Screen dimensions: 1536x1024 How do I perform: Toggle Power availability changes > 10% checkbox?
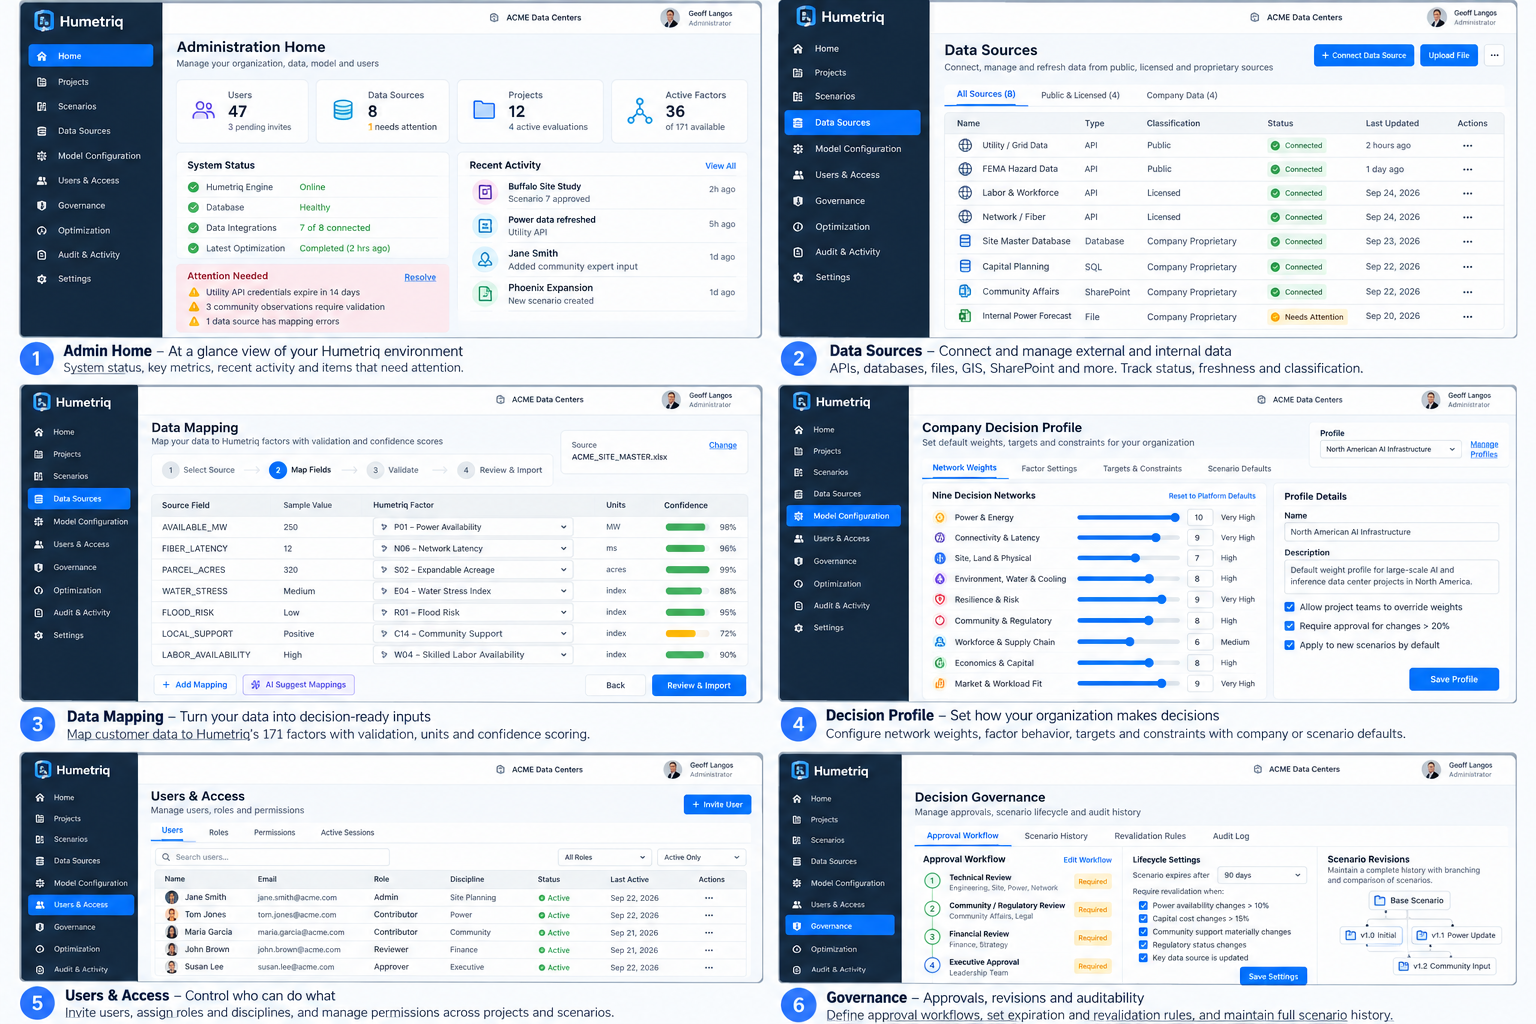tap(1143, 906)
